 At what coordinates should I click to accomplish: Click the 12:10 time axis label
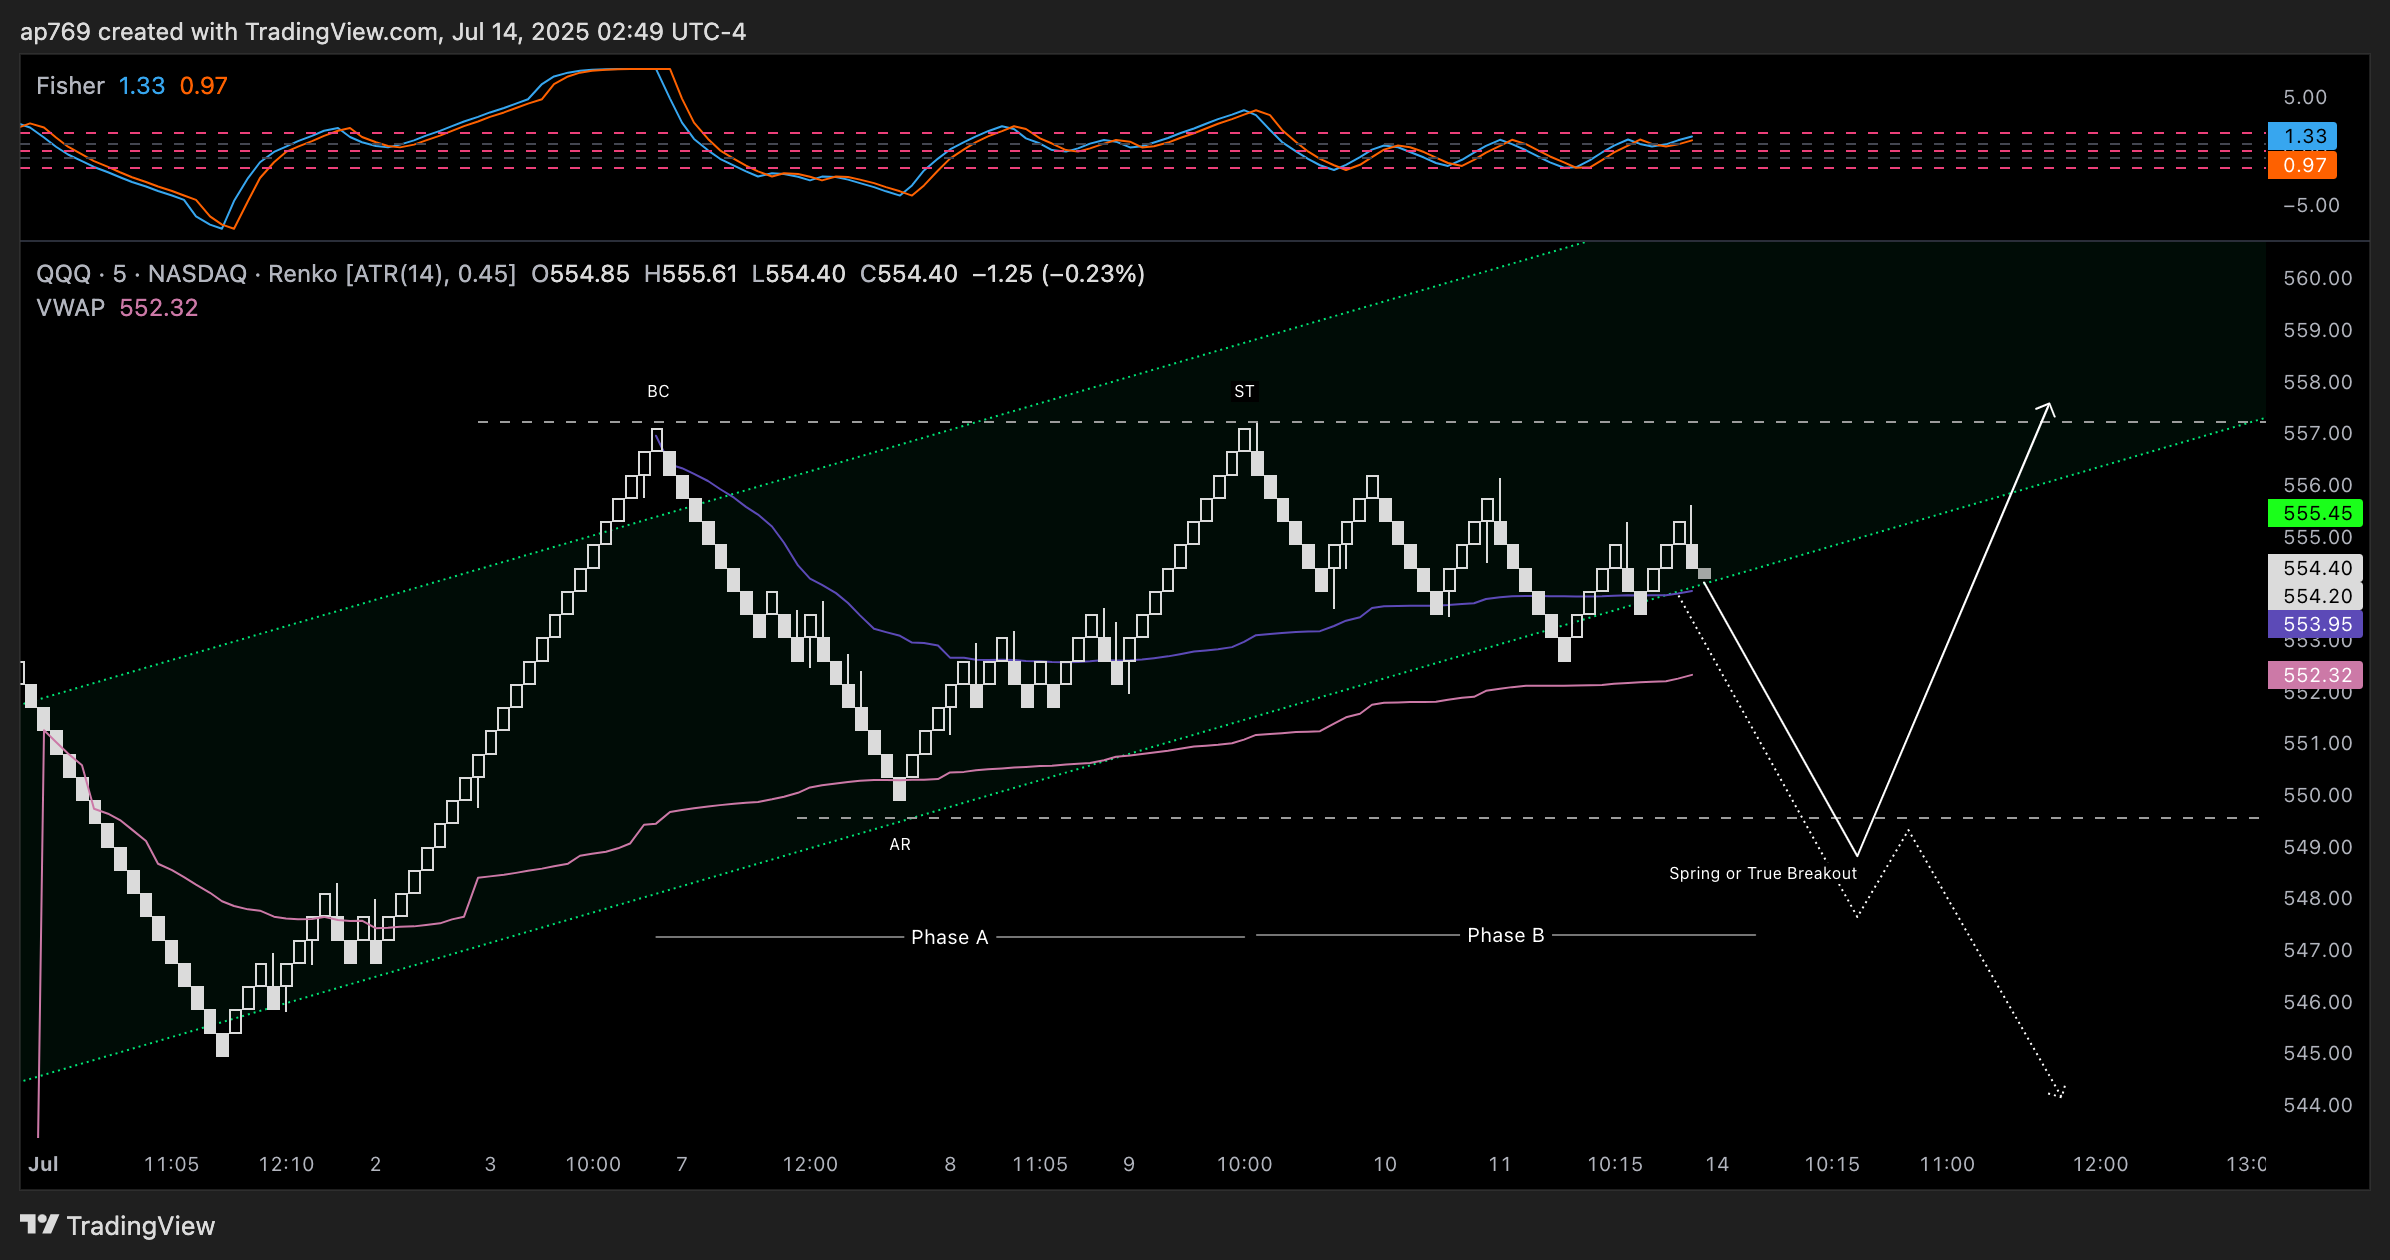pos(286,1164)
